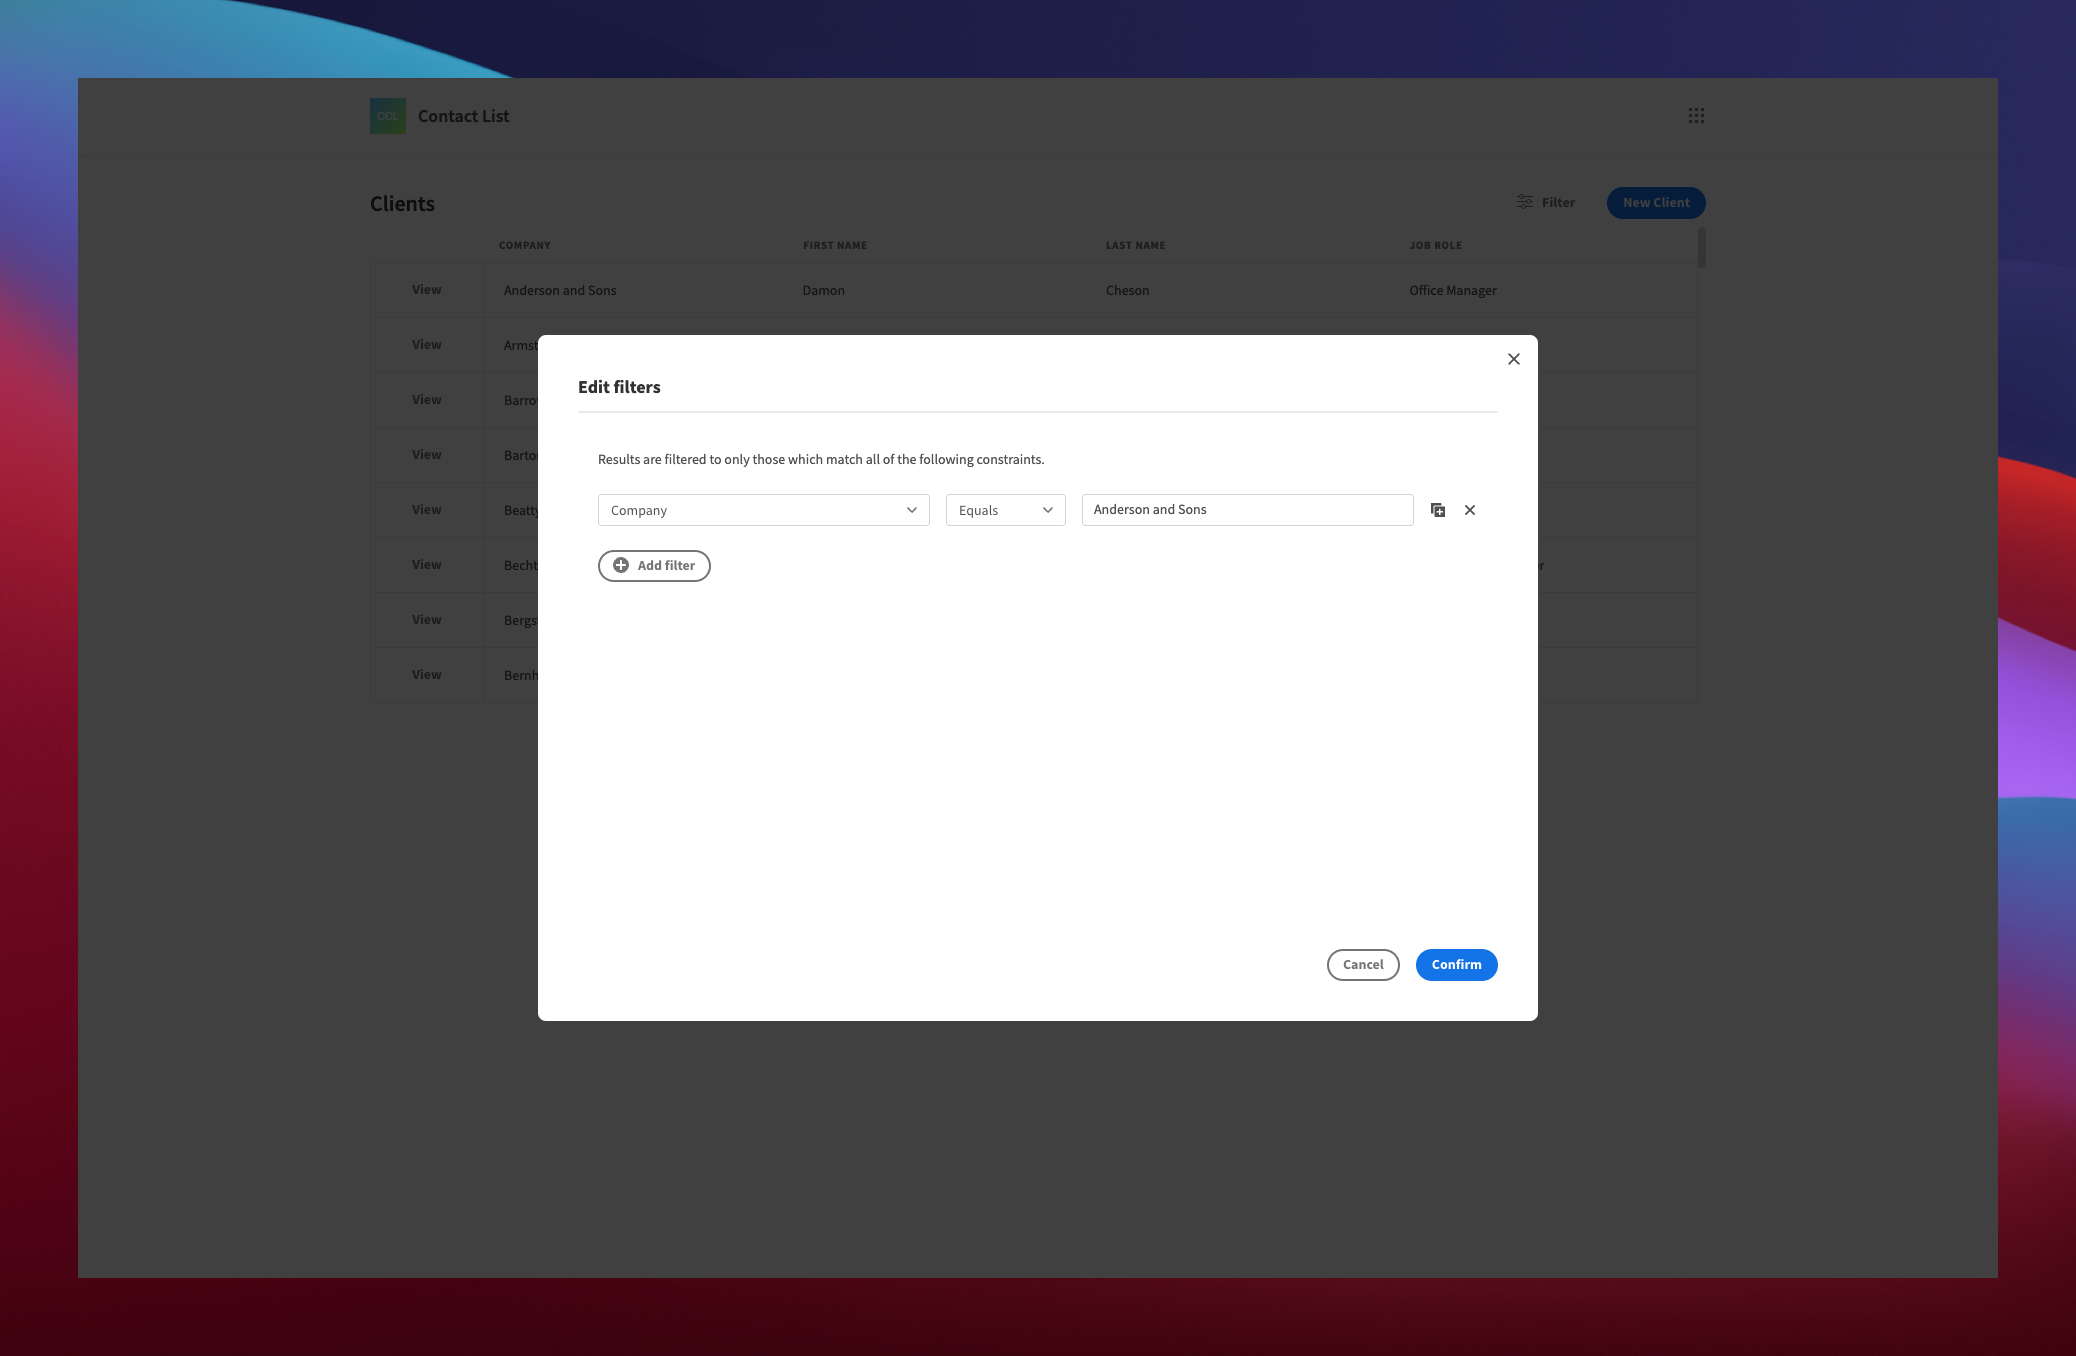
Task: Click the Filter sliders icon above the table
Action: coord(1524,202)
